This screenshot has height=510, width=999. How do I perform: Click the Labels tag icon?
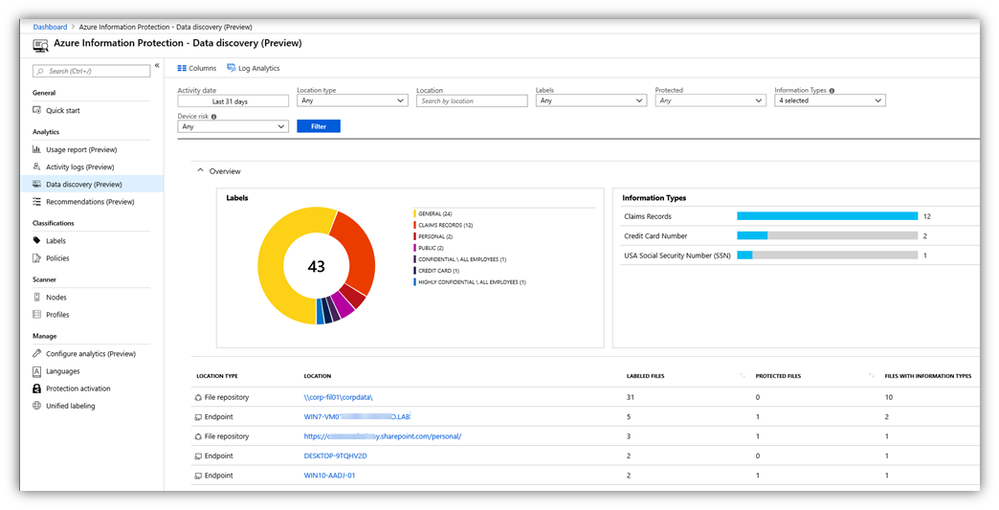37,241
